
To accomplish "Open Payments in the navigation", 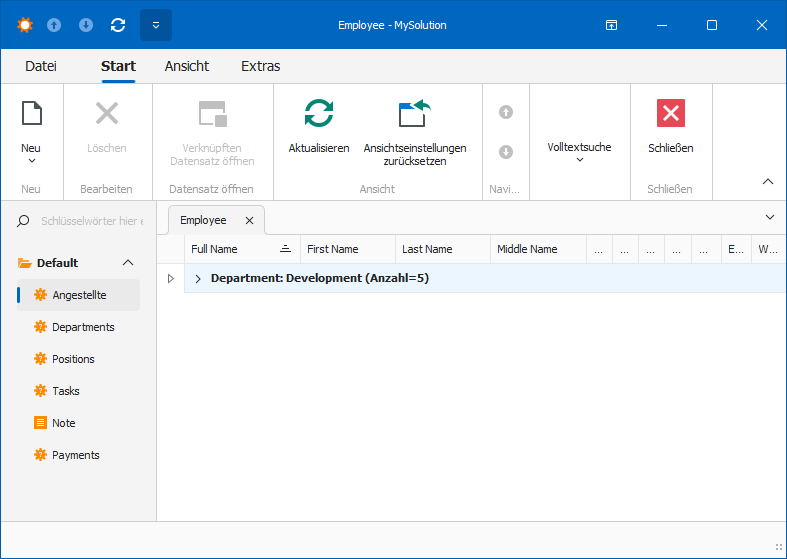I will pos(78,455).
